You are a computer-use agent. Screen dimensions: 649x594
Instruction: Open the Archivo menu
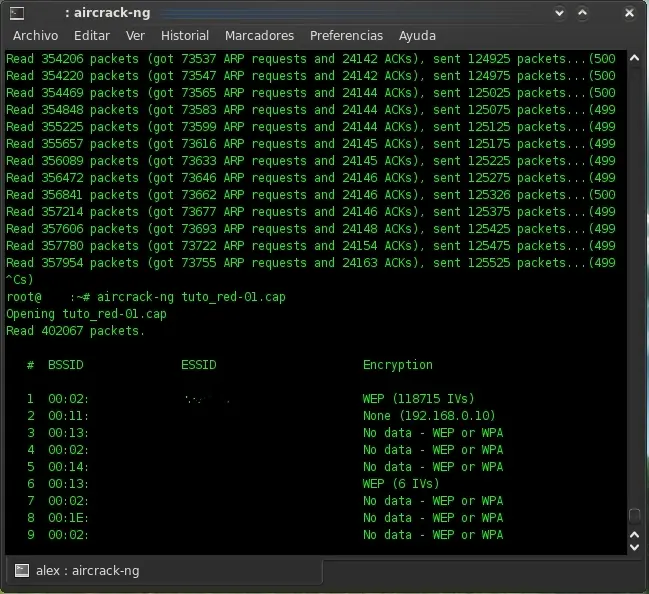pos(35,36)
